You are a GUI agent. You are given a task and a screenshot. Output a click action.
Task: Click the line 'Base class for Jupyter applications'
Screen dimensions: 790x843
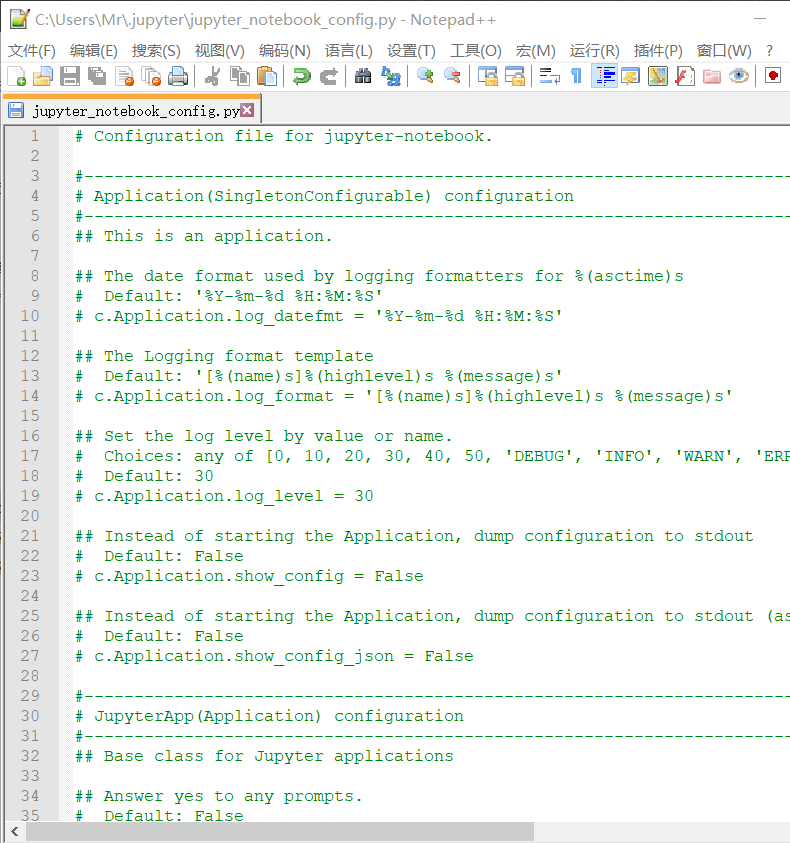(x=279, y=756)
